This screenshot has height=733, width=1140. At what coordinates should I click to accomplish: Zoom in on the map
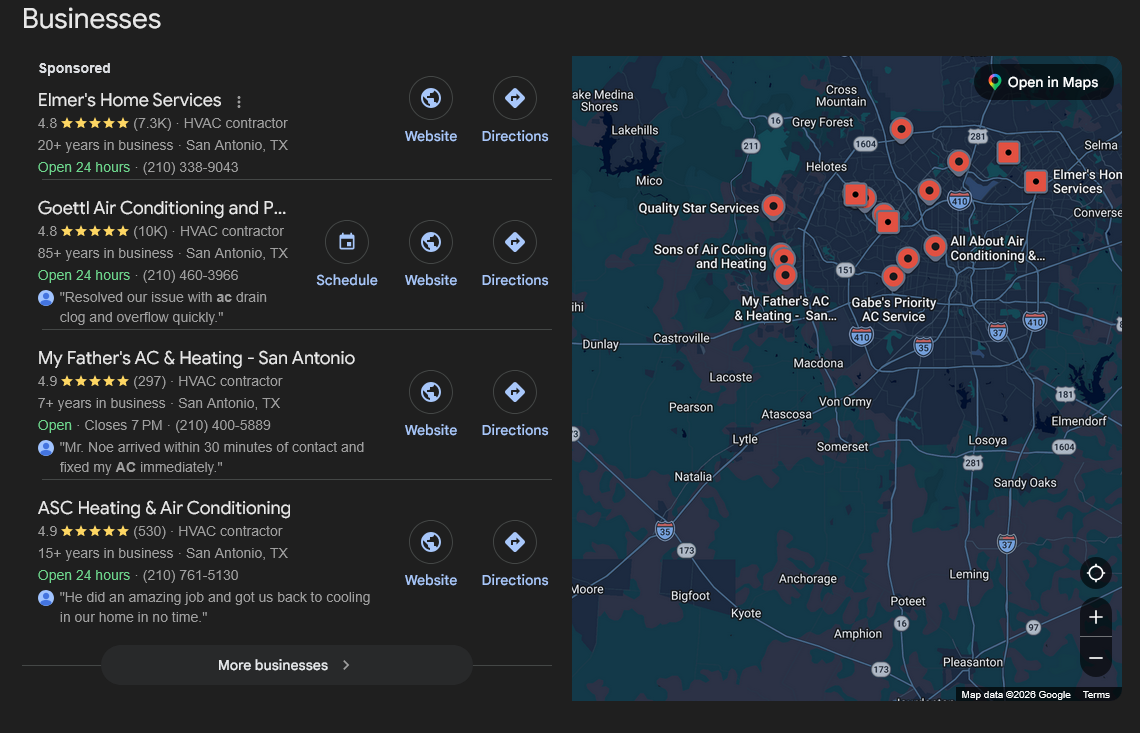[x=1096, y=617]
